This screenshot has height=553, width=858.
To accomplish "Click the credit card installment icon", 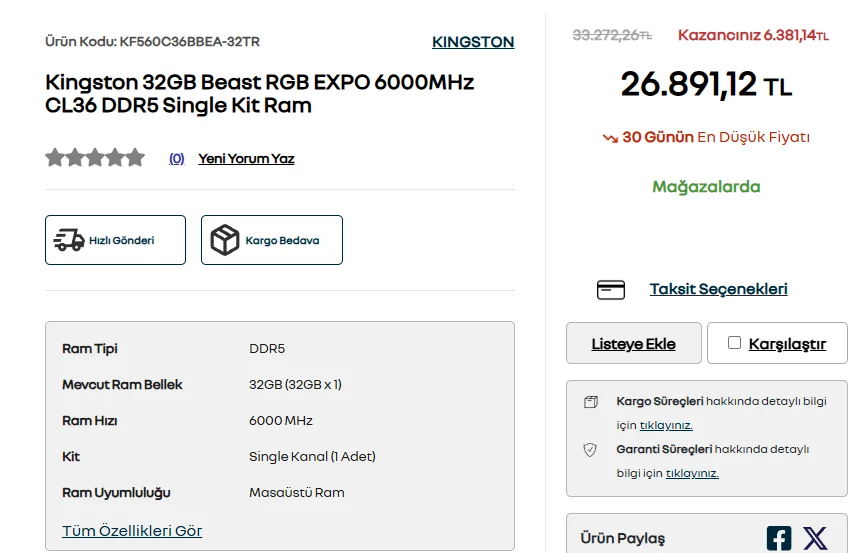I will tap(611, 290).
